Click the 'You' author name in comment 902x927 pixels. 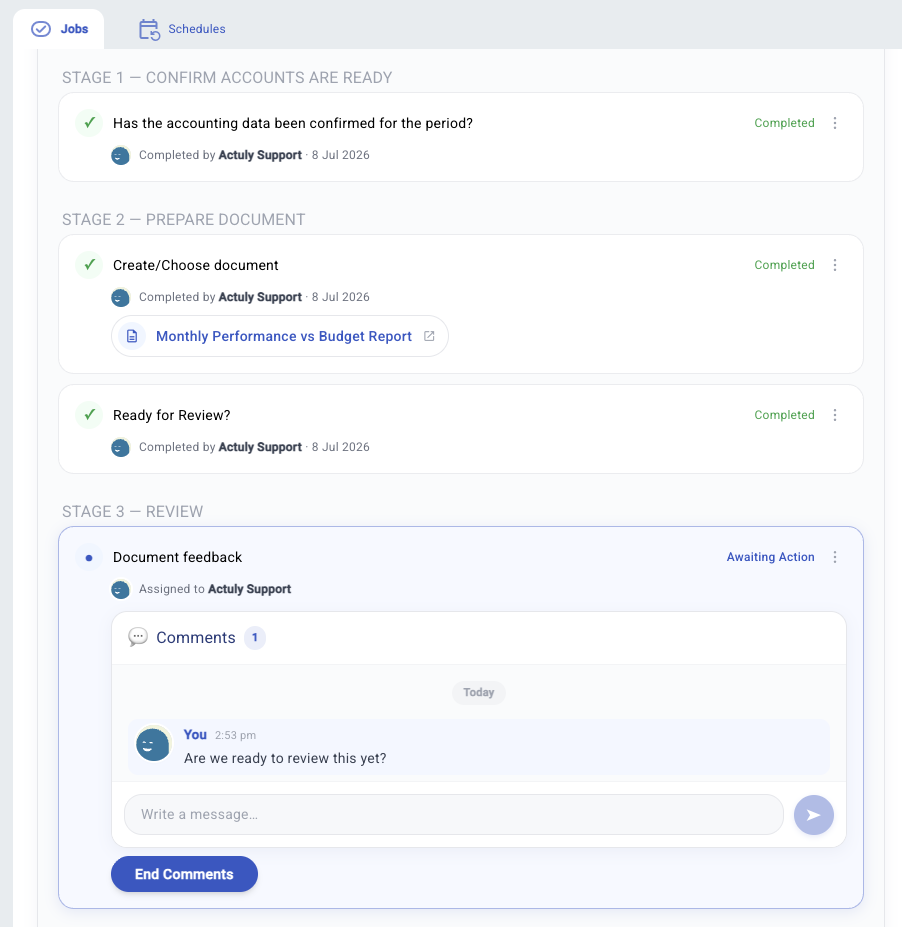[195, 734]
